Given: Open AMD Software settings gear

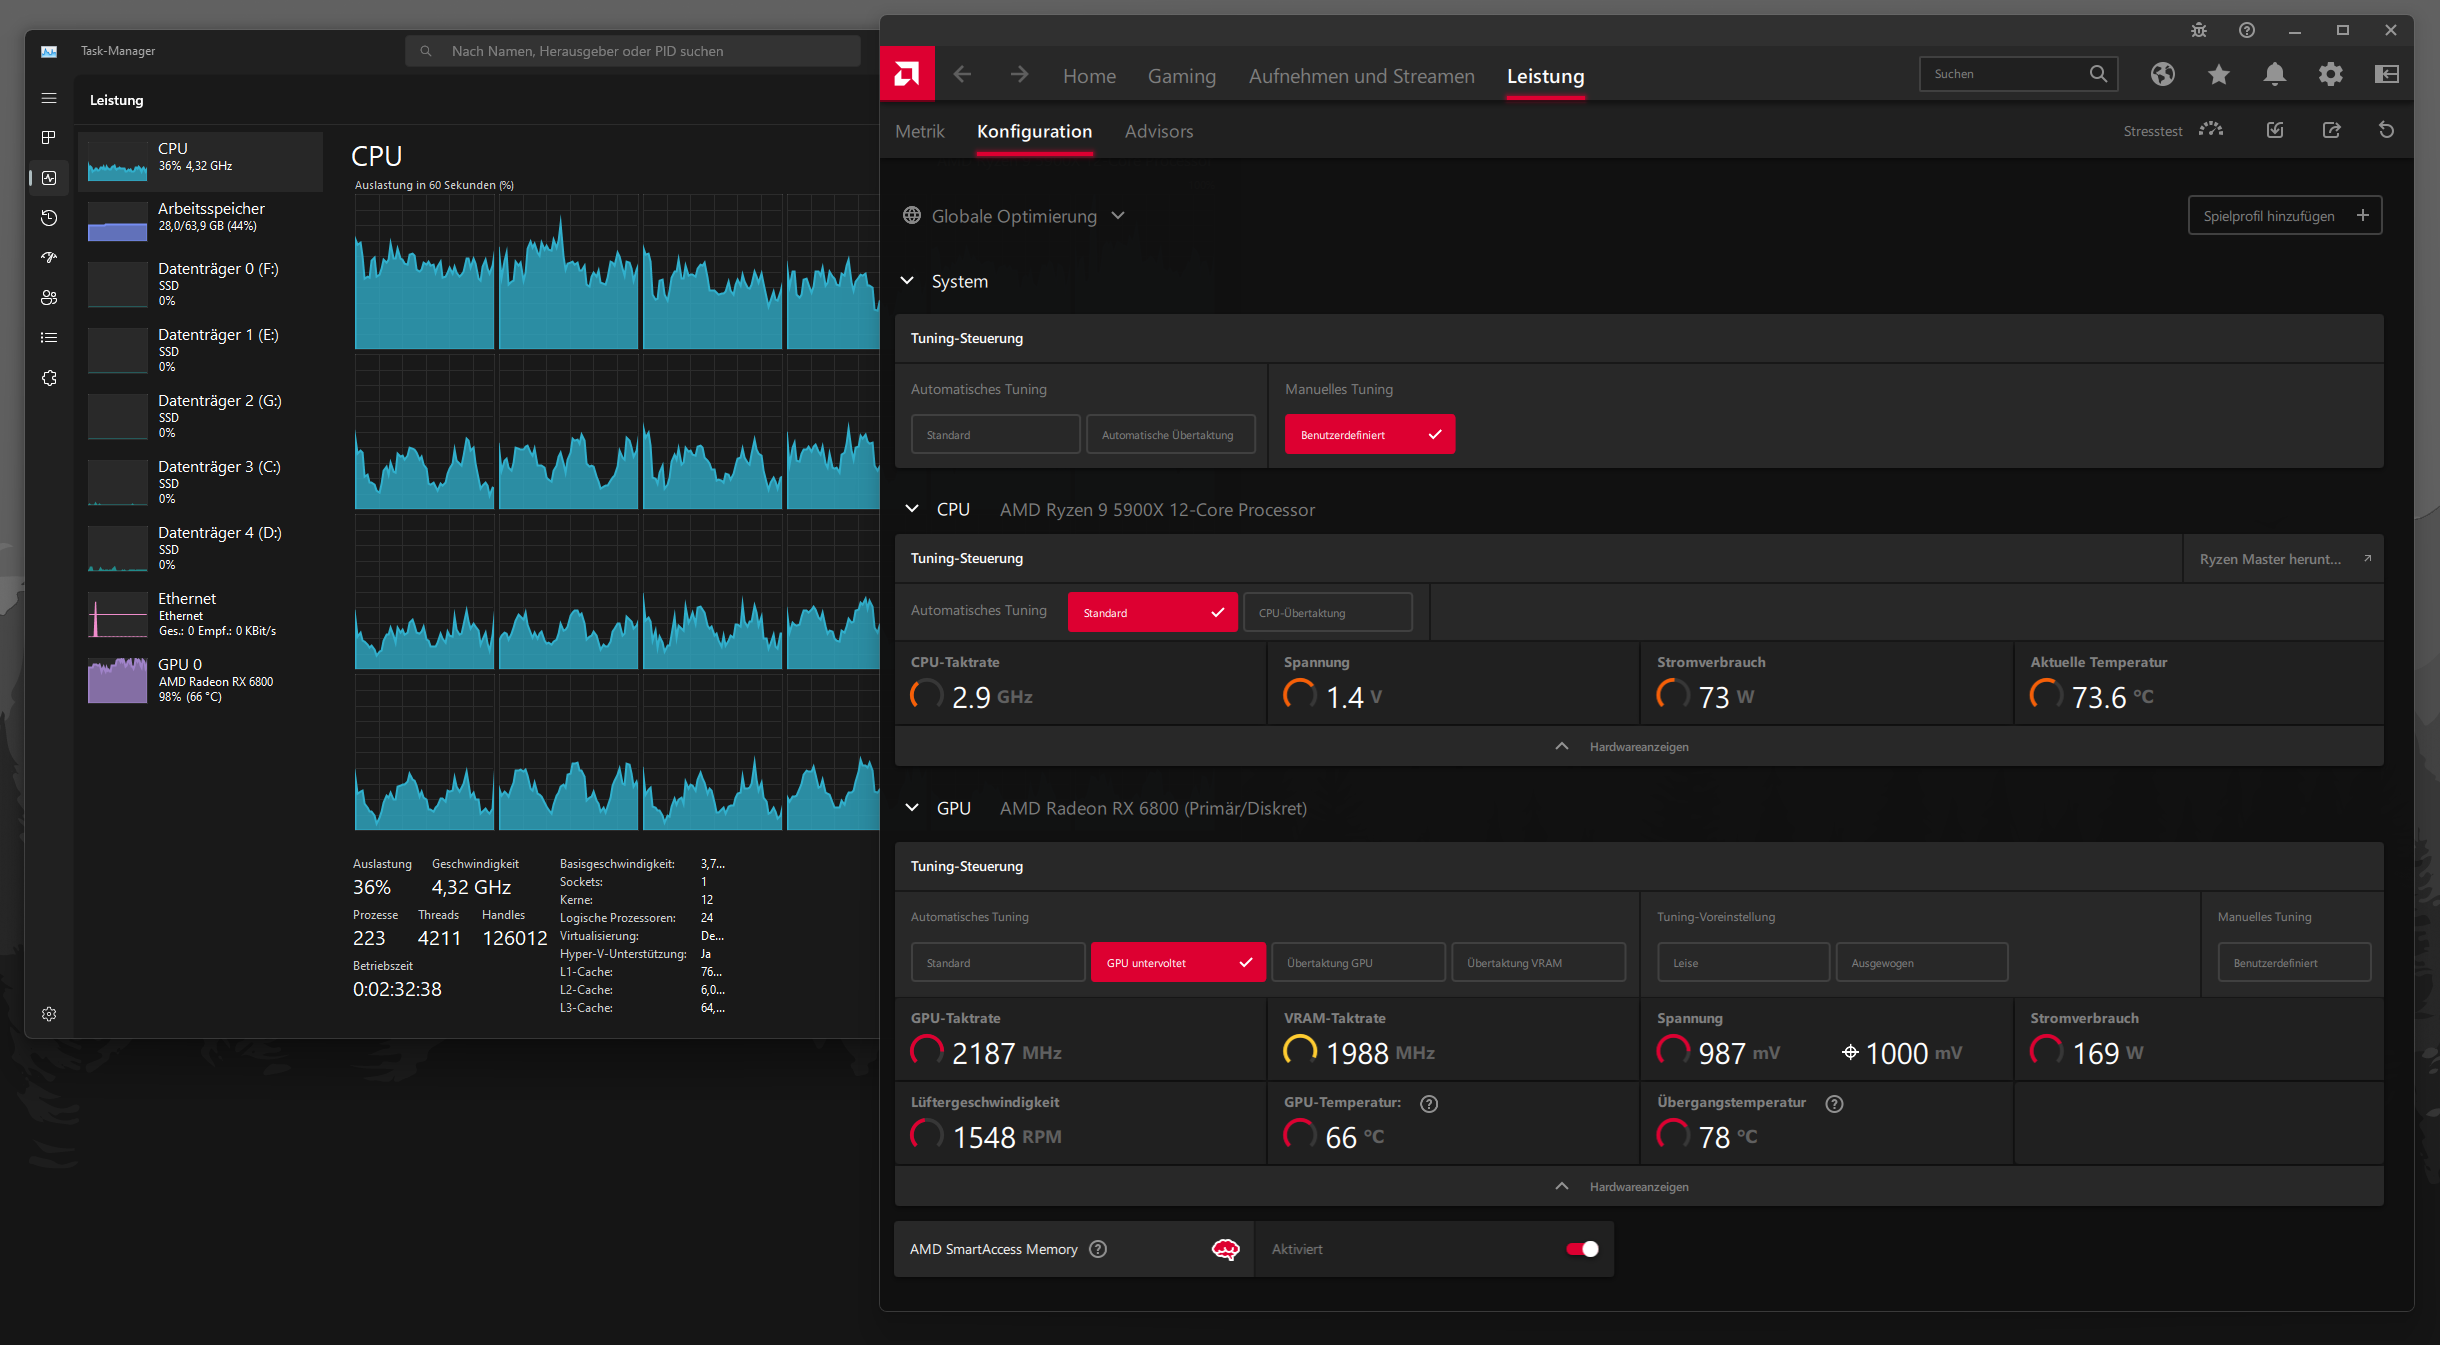Looking at the screenshot, I should pyautogui.click(x=2330, y=74).
